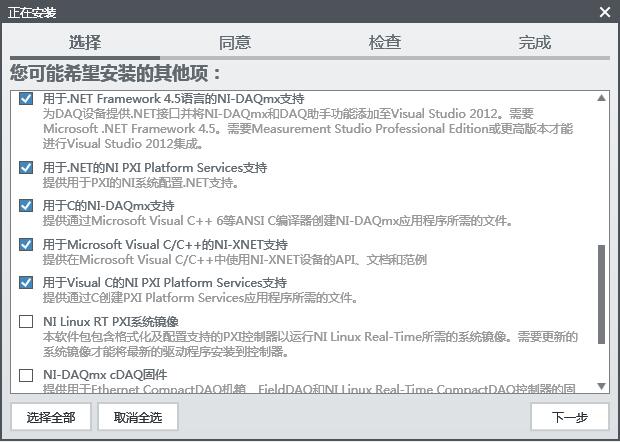The width and height of the screenshot is (620, 442).
Task: Check the NI Linux RT PXI系统镜像 checkbox
Action: [x=26, y=321]
